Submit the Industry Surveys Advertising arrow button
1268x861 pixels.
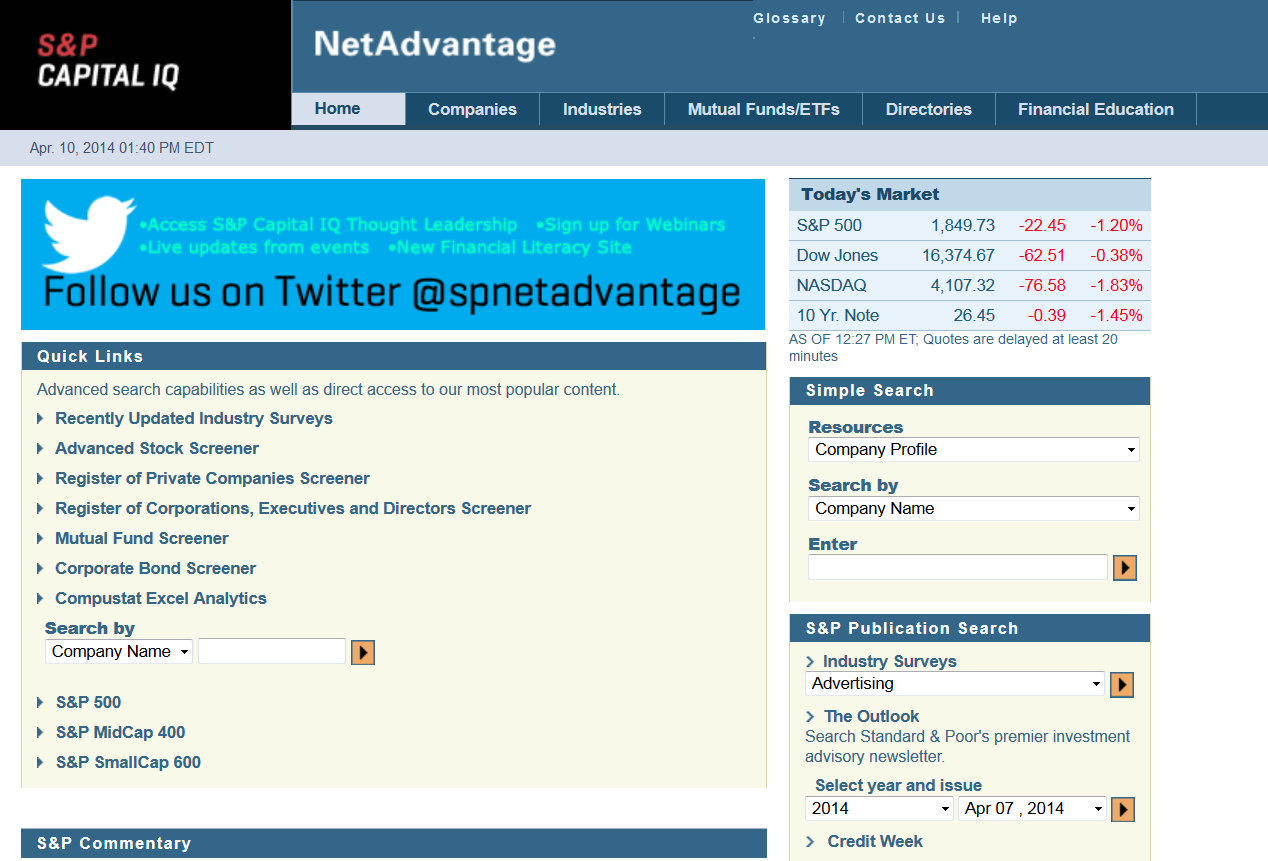click(x=1122, y=684)
